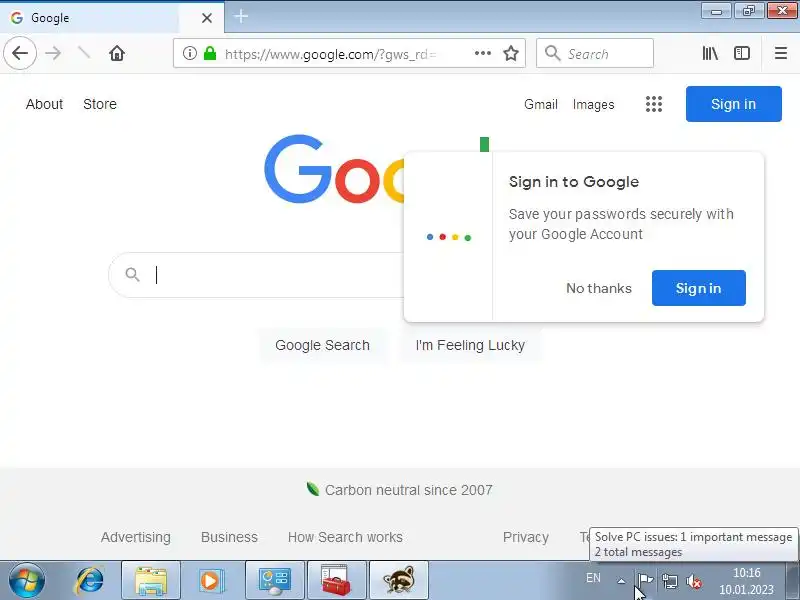
Task: Open the Store link
Action: click(x=100, y=104)
